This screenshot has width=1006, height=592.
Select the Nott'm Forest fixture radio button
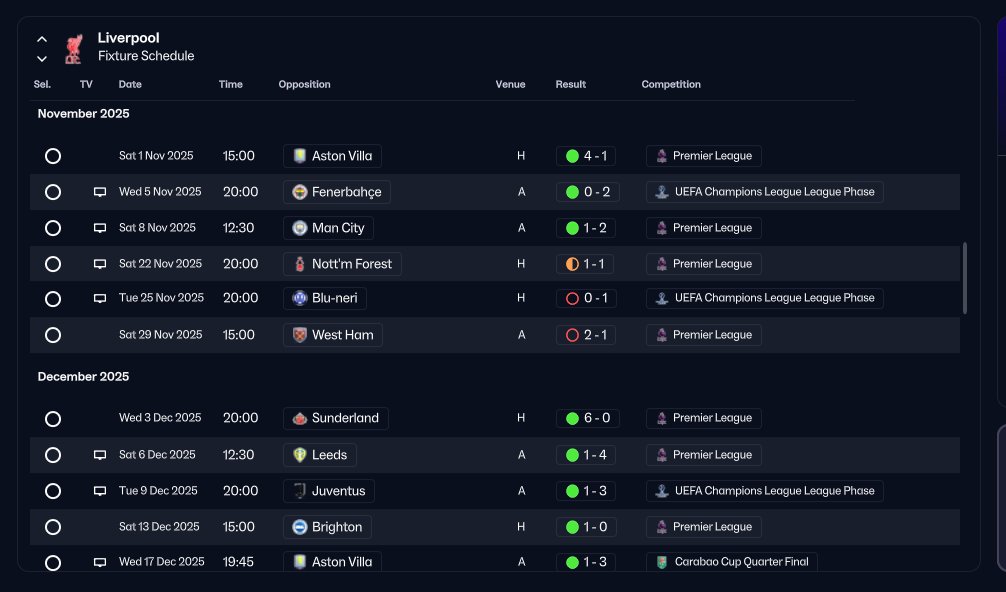click(x=53, y=264)
